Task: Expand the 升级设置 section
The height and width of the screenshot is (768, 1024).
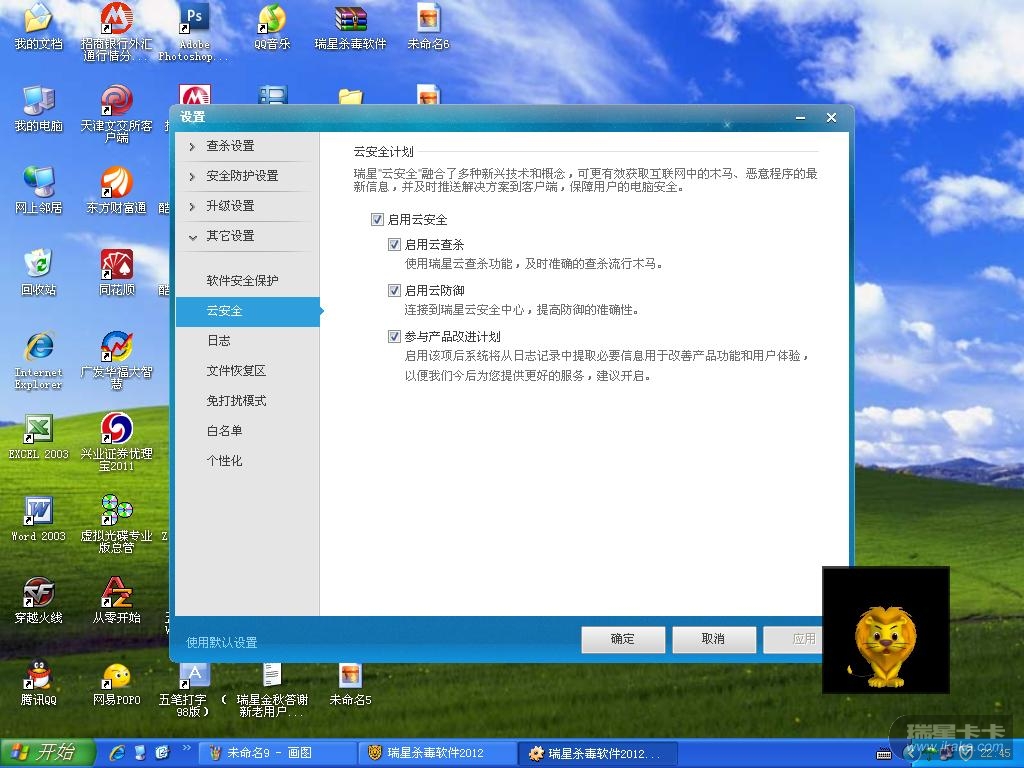Action: [248, 206]
